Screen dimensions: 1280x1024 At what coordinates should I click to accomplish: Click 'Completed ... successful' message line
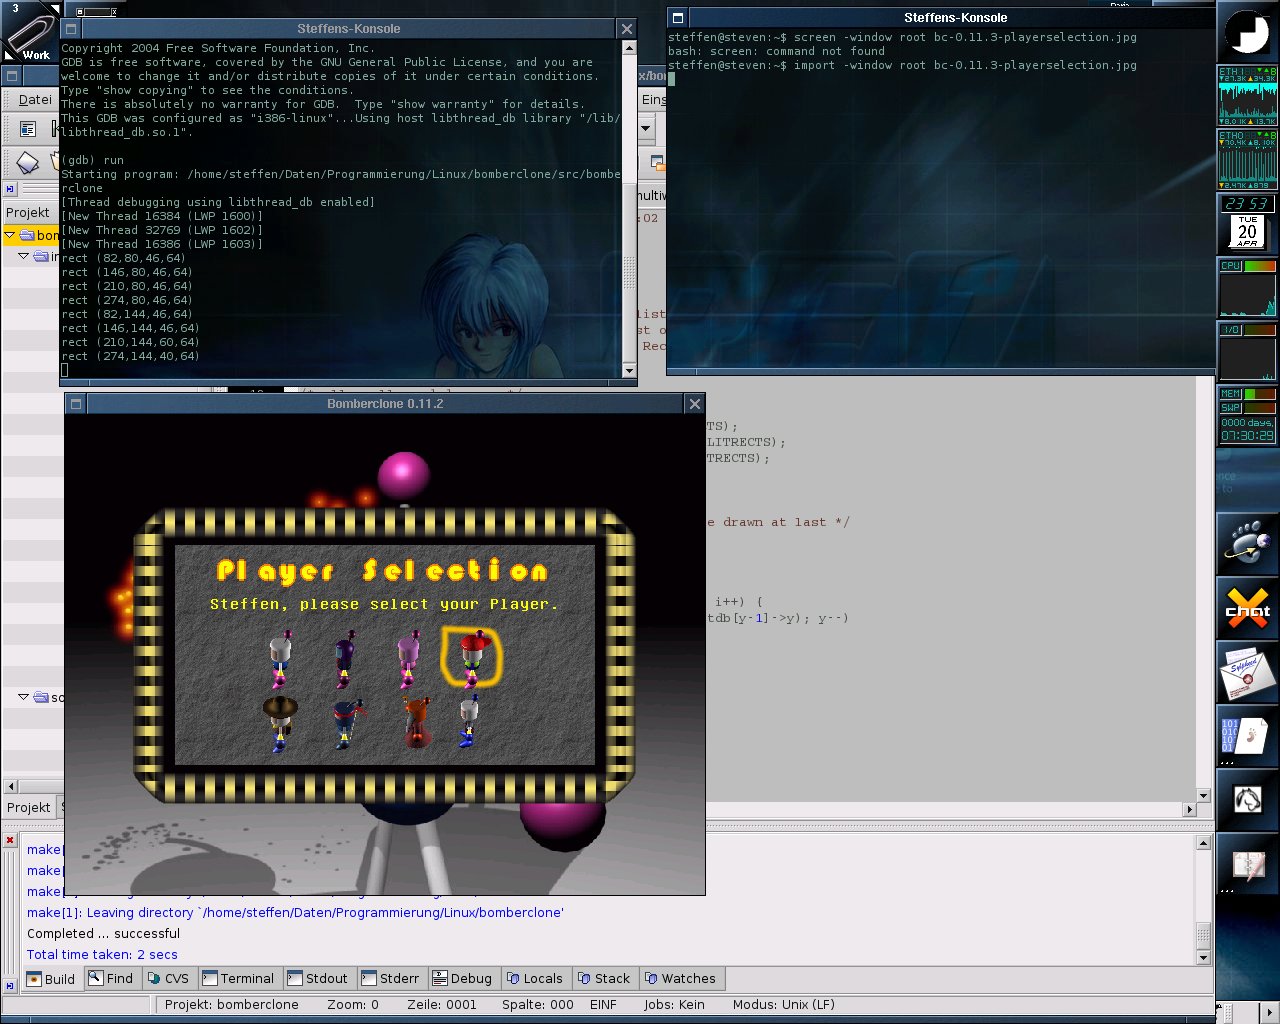click(103, 934)
